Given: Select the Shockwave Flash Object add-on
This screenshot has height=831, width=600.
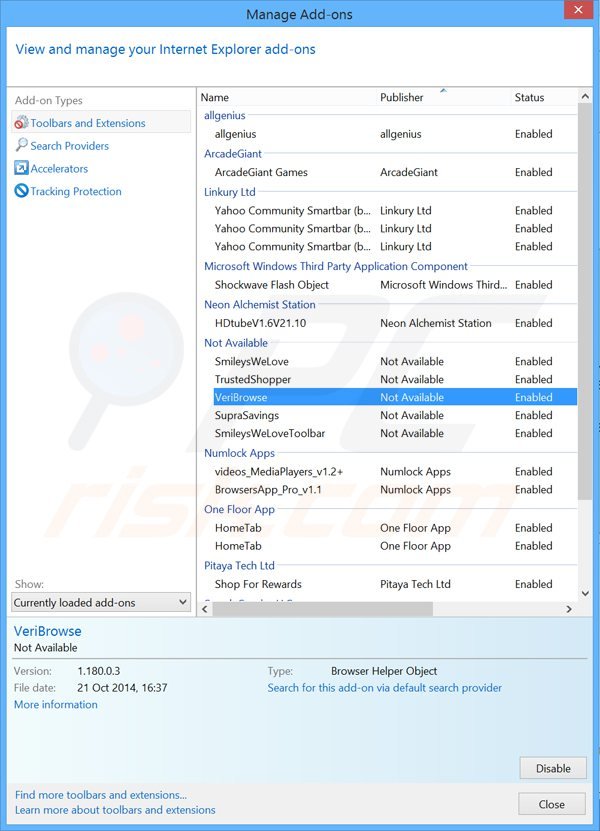Looking at the screenshot, I should pyautogui.click(x=395, y=285).
